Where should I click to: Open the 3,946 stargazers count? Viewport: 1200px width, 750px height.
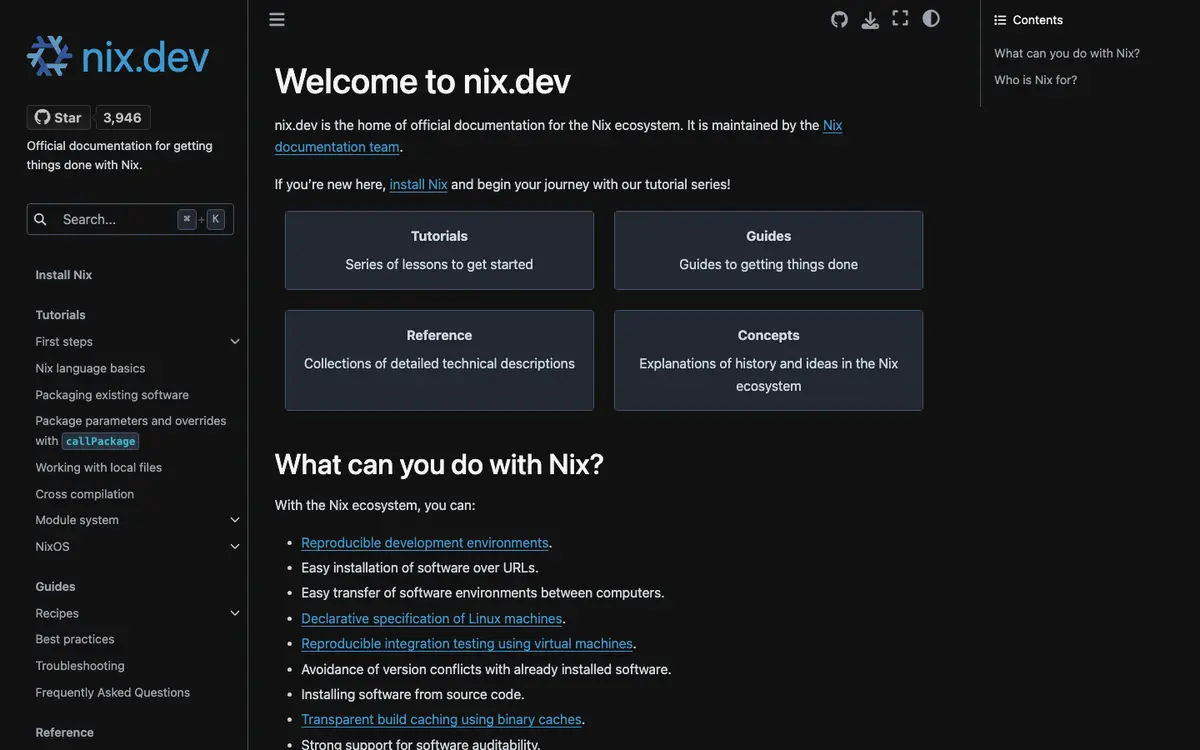click(122, 117)
